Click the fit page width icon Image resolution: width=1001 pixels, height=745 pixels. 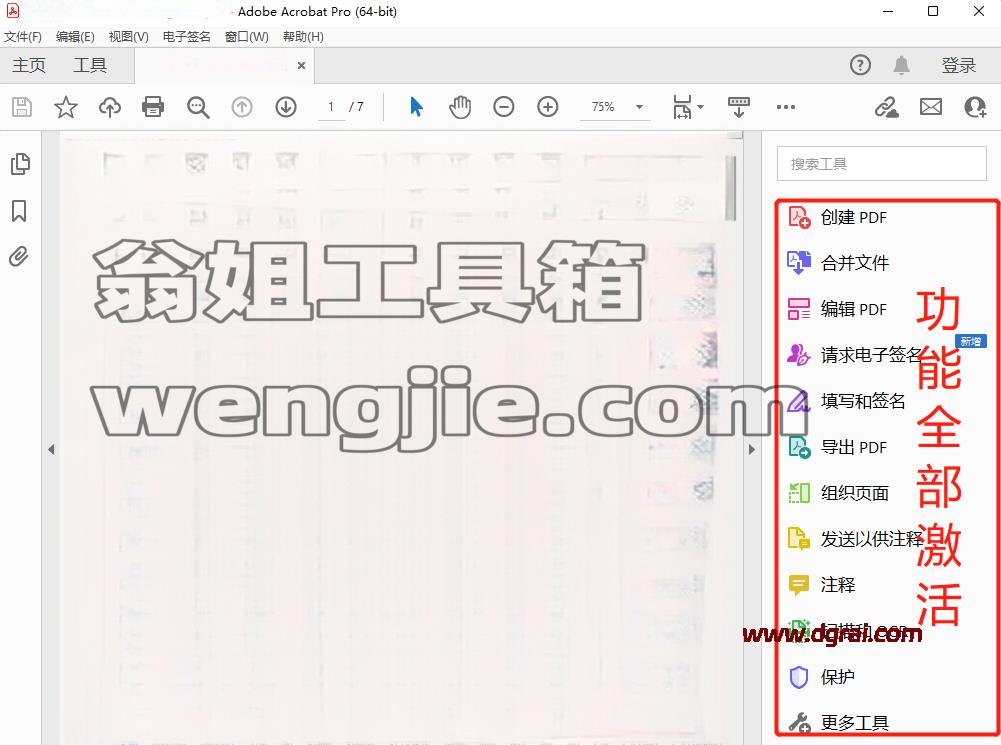click(x=682, y=107)
